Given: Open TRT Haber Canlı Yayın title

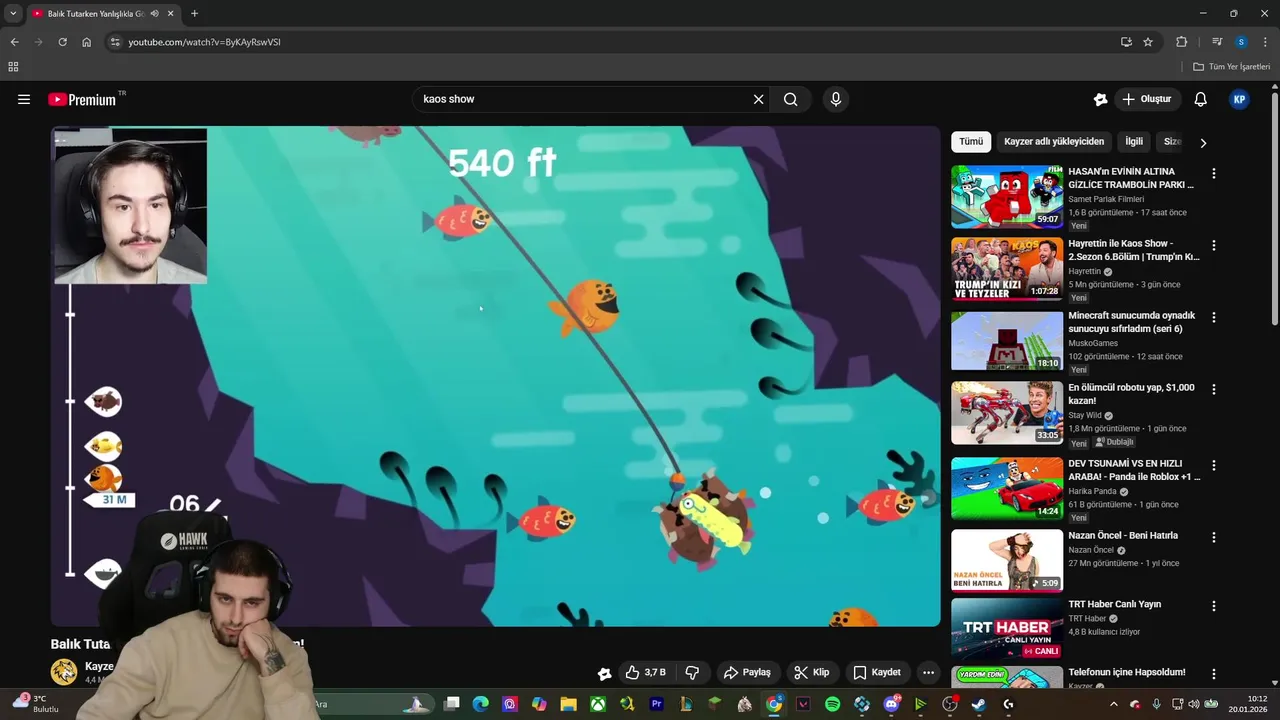Looking at the screenshot, I should tap(1114, 604).
